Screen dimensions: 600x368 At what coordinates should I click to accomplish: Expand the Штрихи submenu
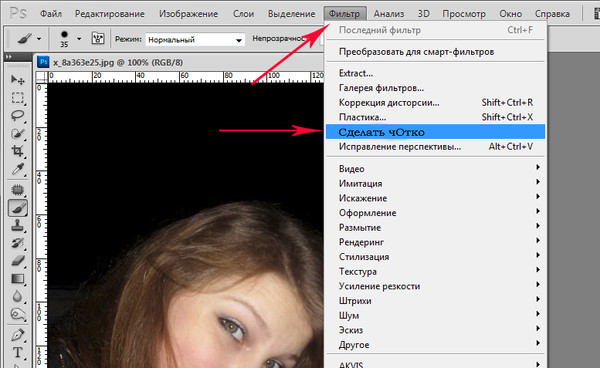435,301
